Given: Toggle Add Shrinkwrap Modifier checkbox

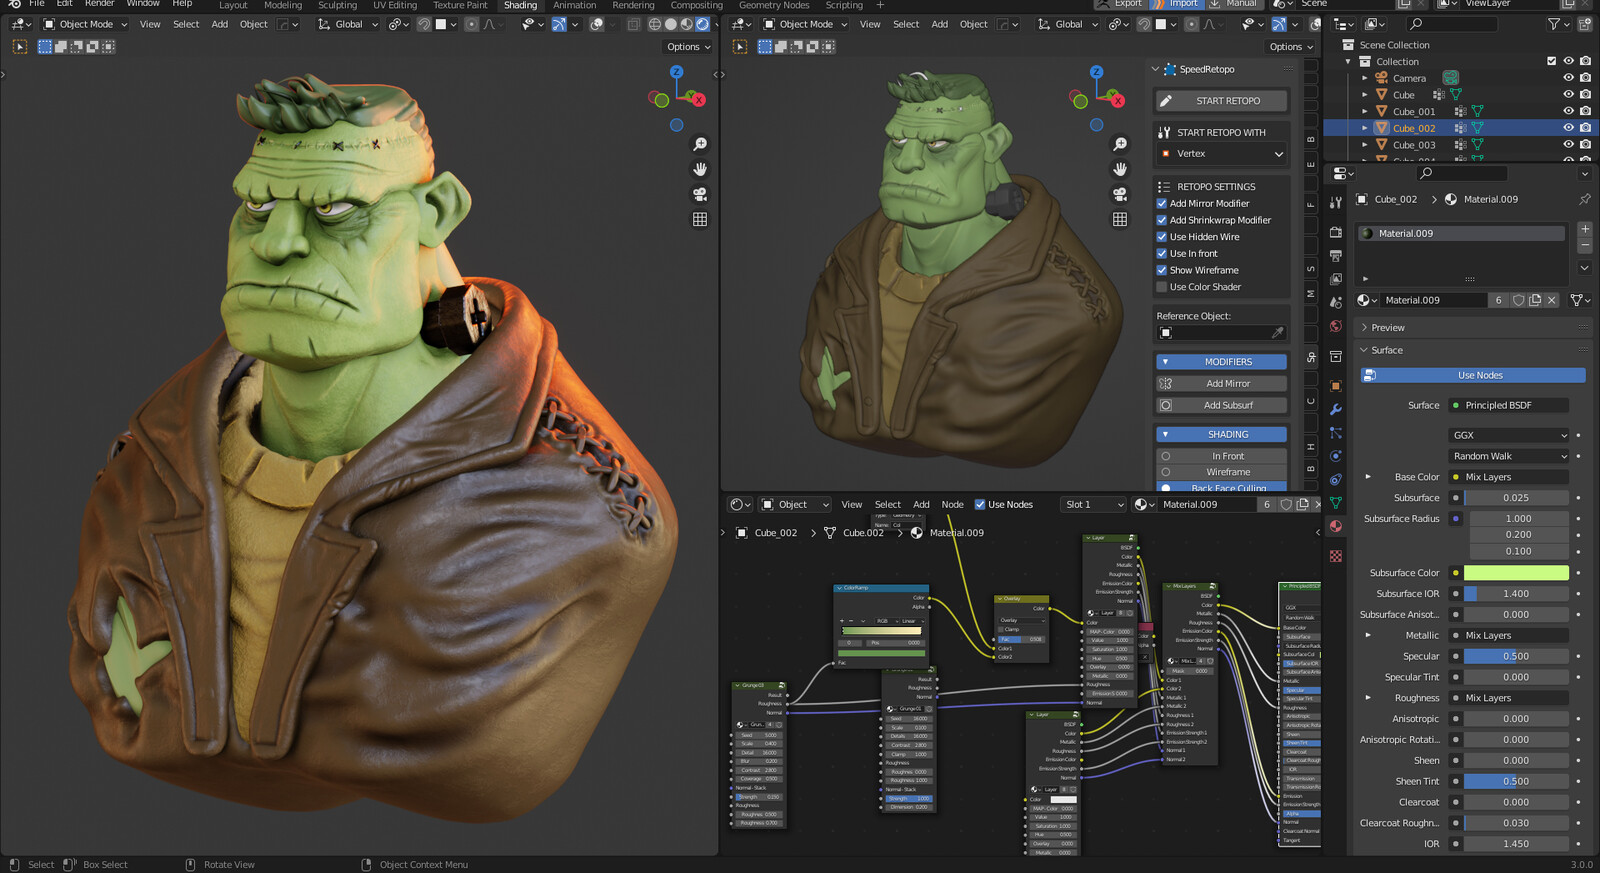Looking at the screenshot, I should [1162, 220].
